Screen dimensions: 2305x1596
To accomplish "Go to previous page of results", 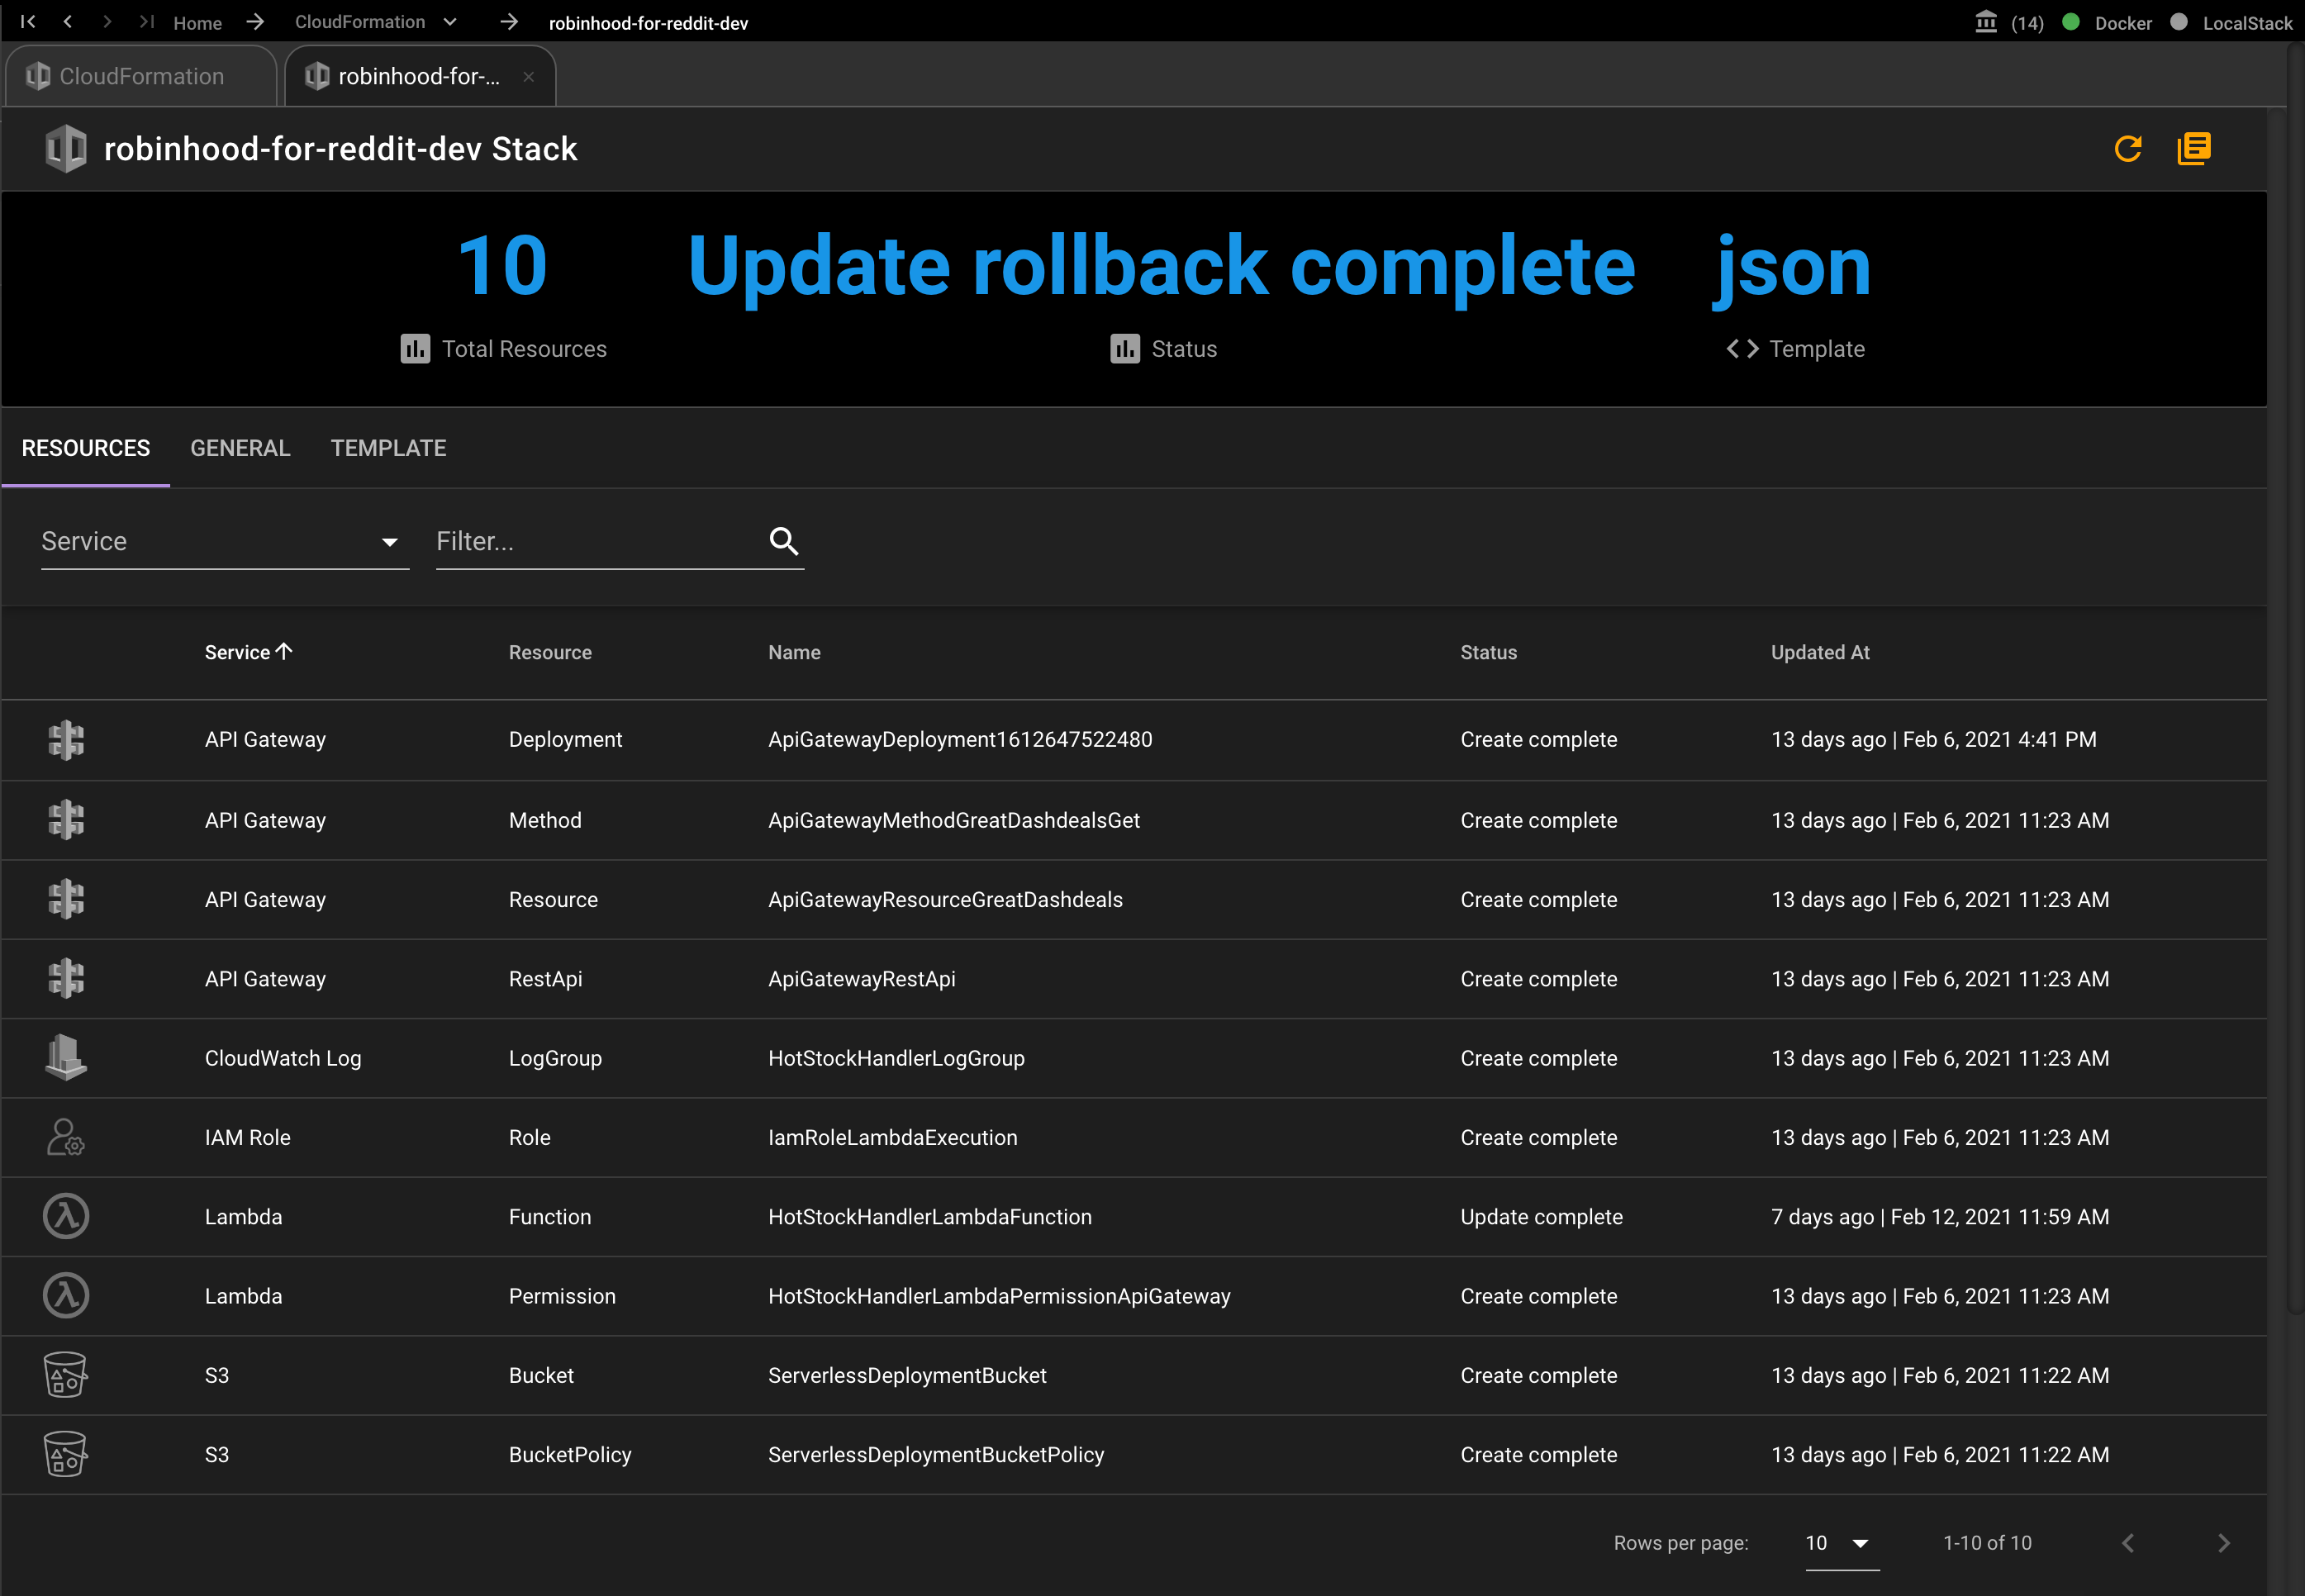I will pyautogui.click(x=2128, y=1543).
